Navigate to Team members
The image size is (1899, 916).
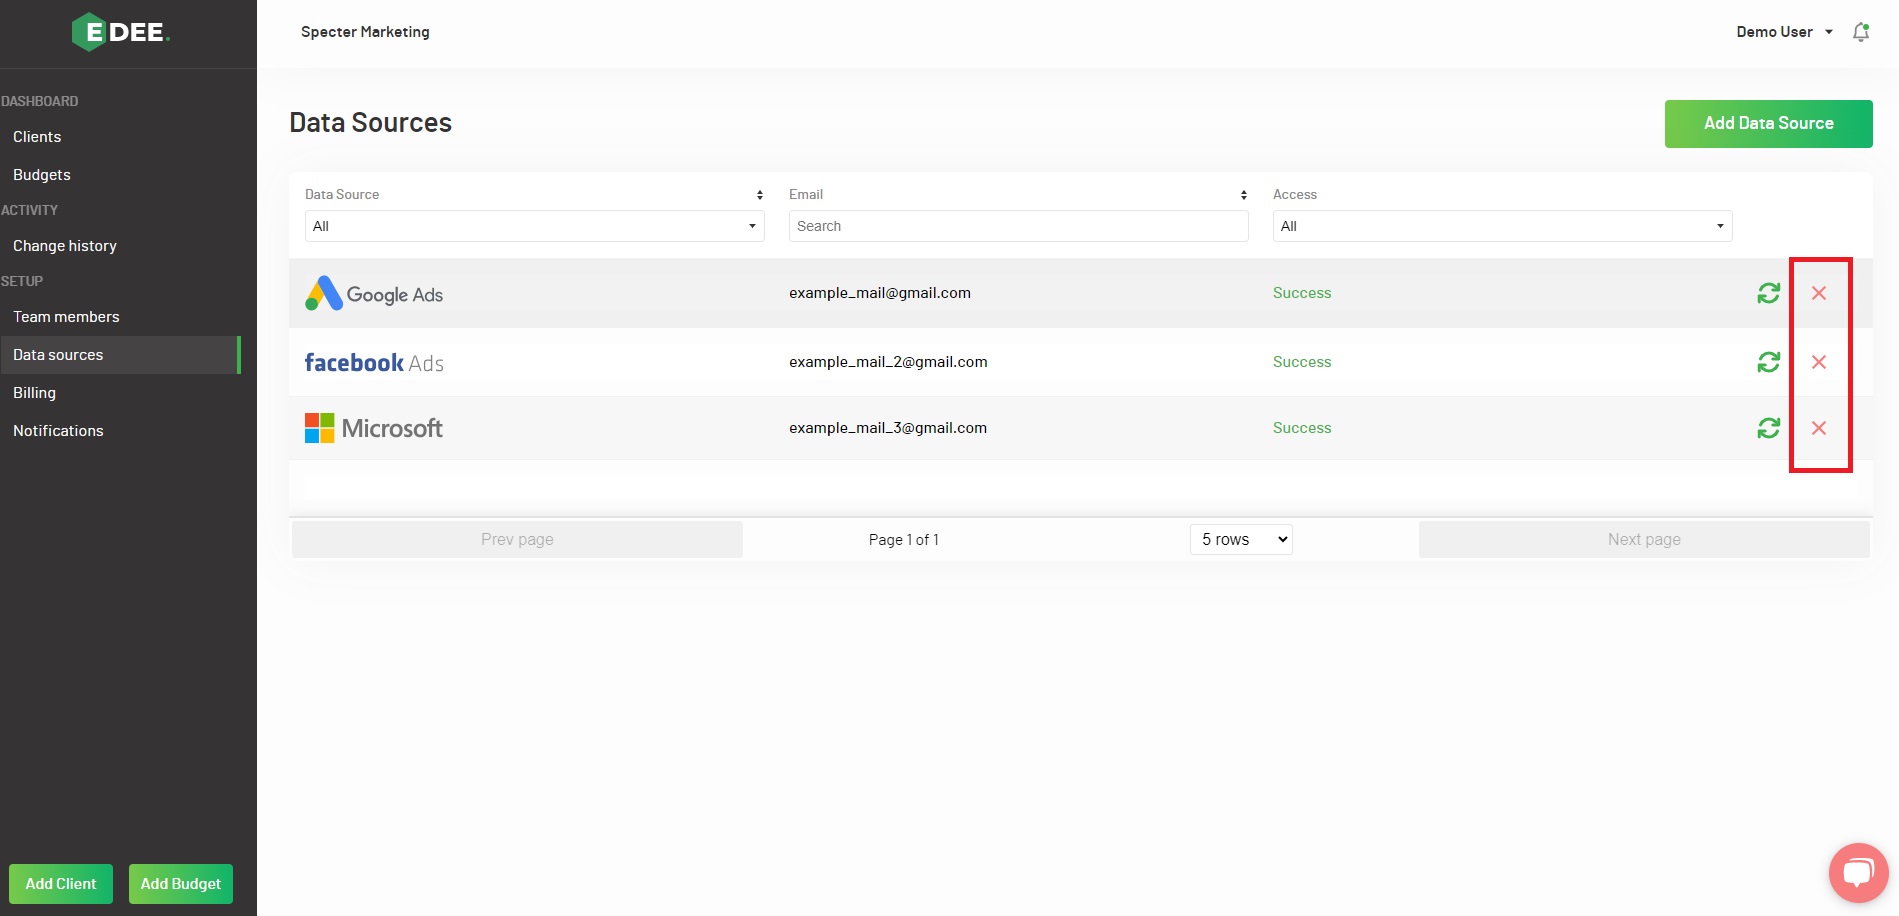pos(66,317)
